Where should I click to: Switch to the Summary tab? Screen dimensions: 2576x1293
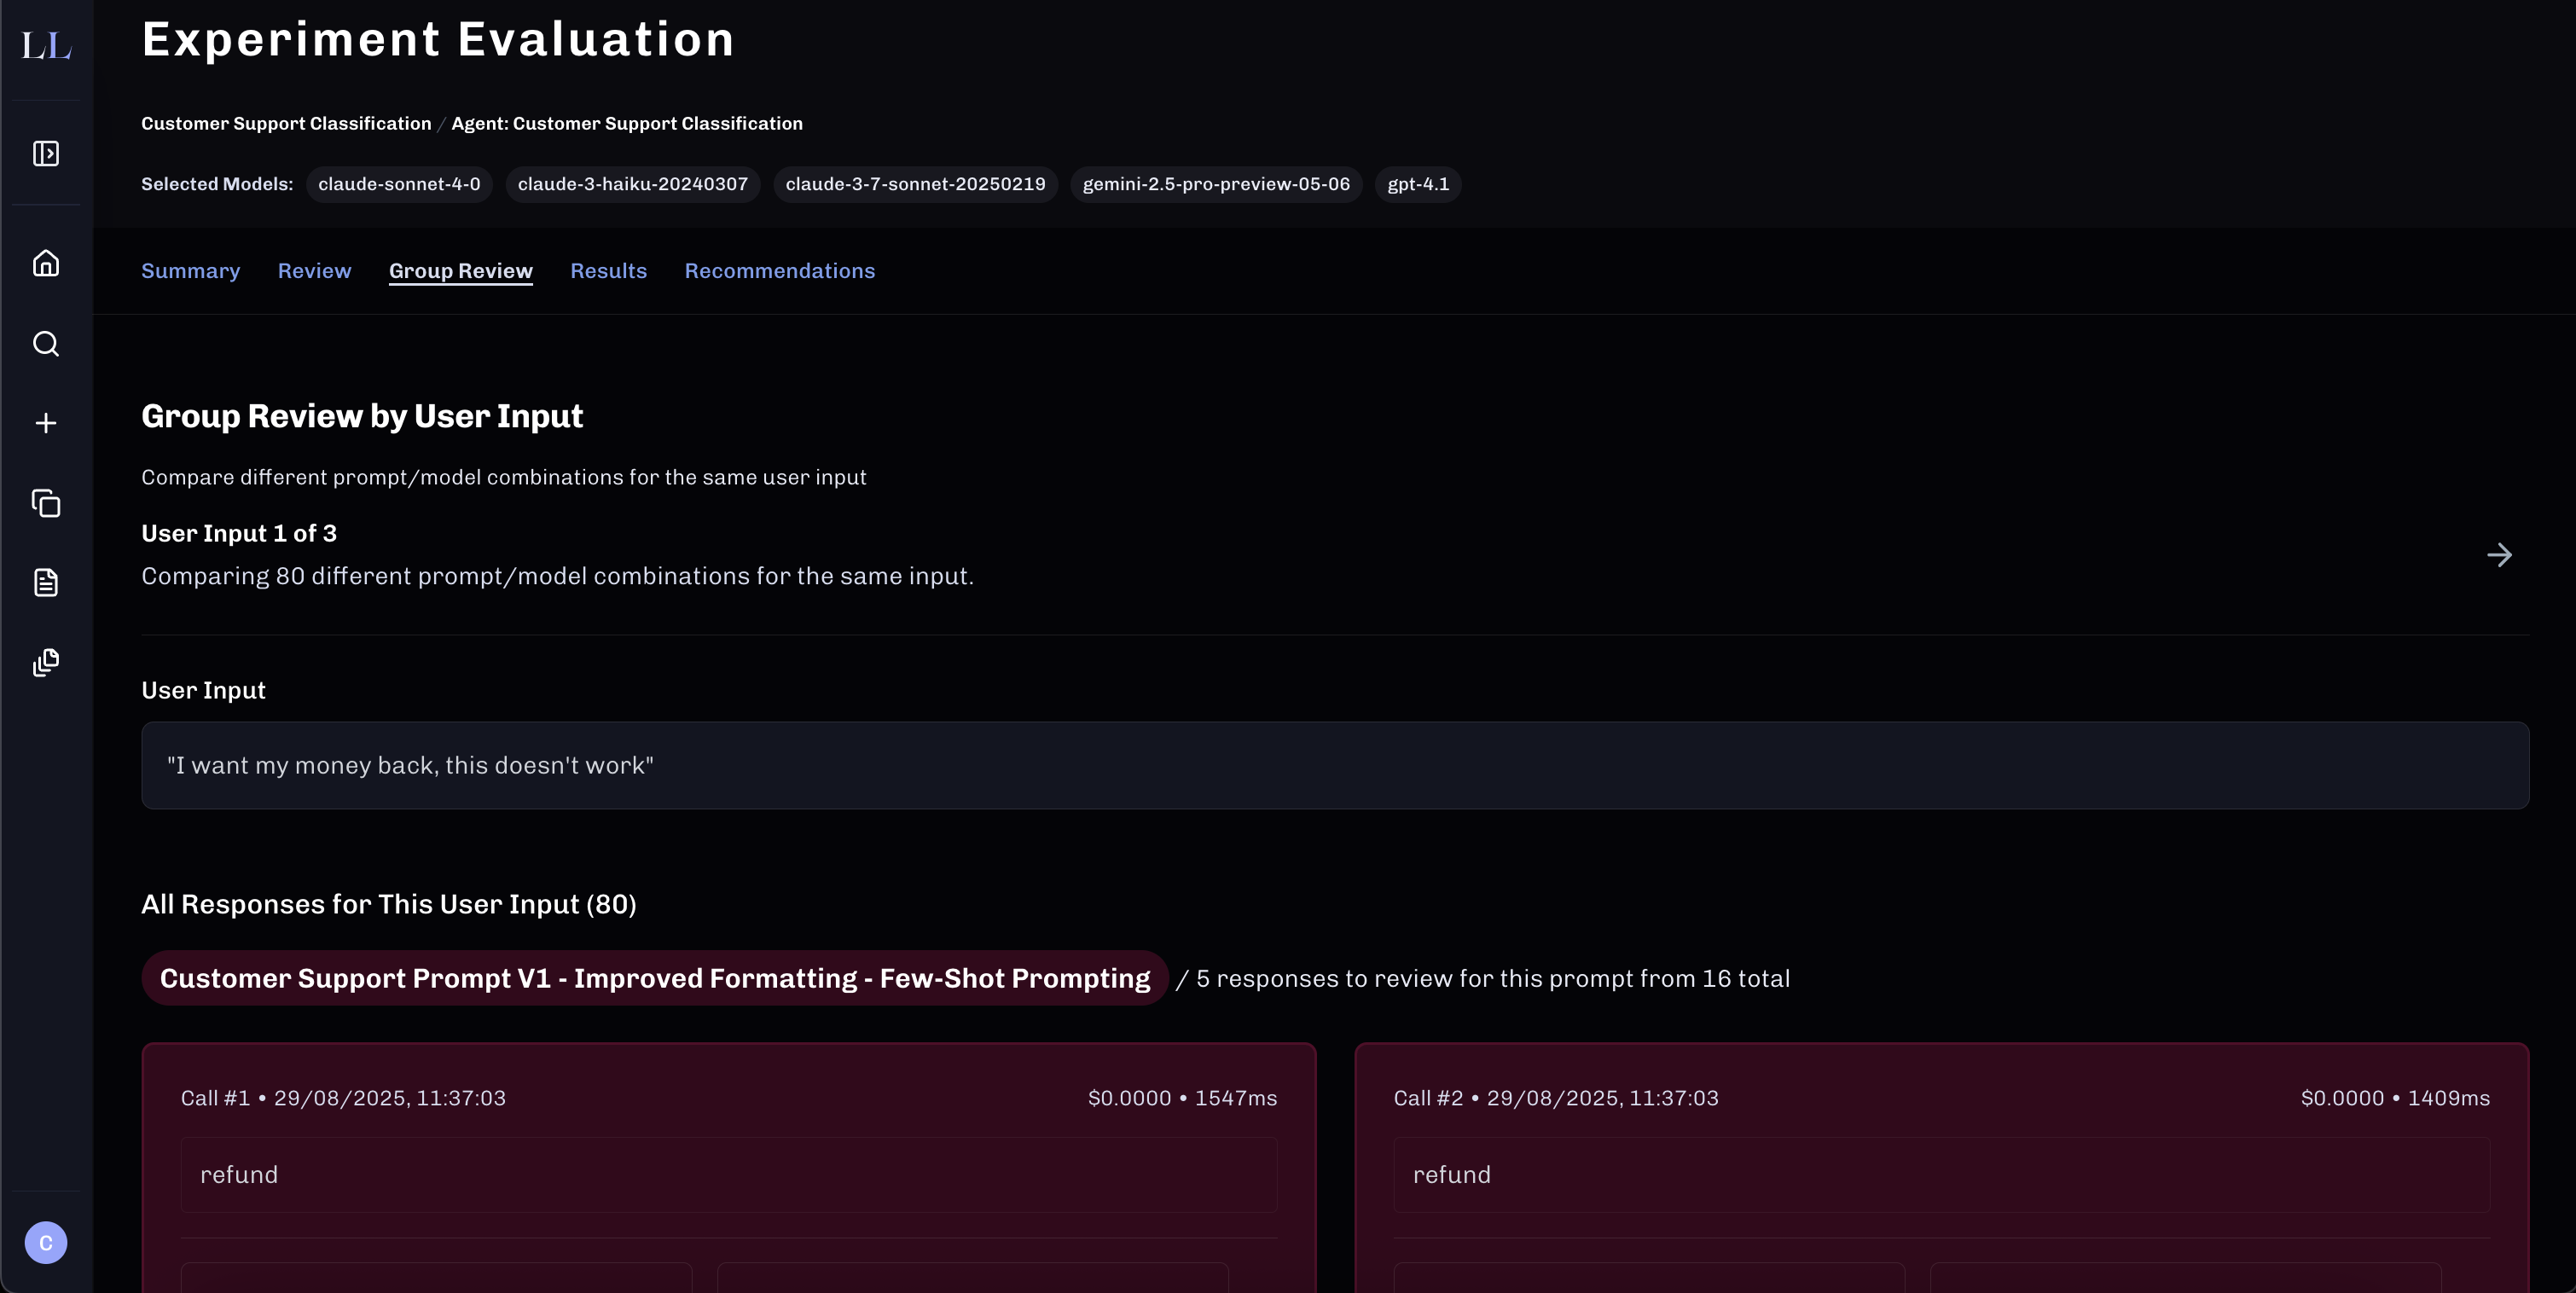190,271
